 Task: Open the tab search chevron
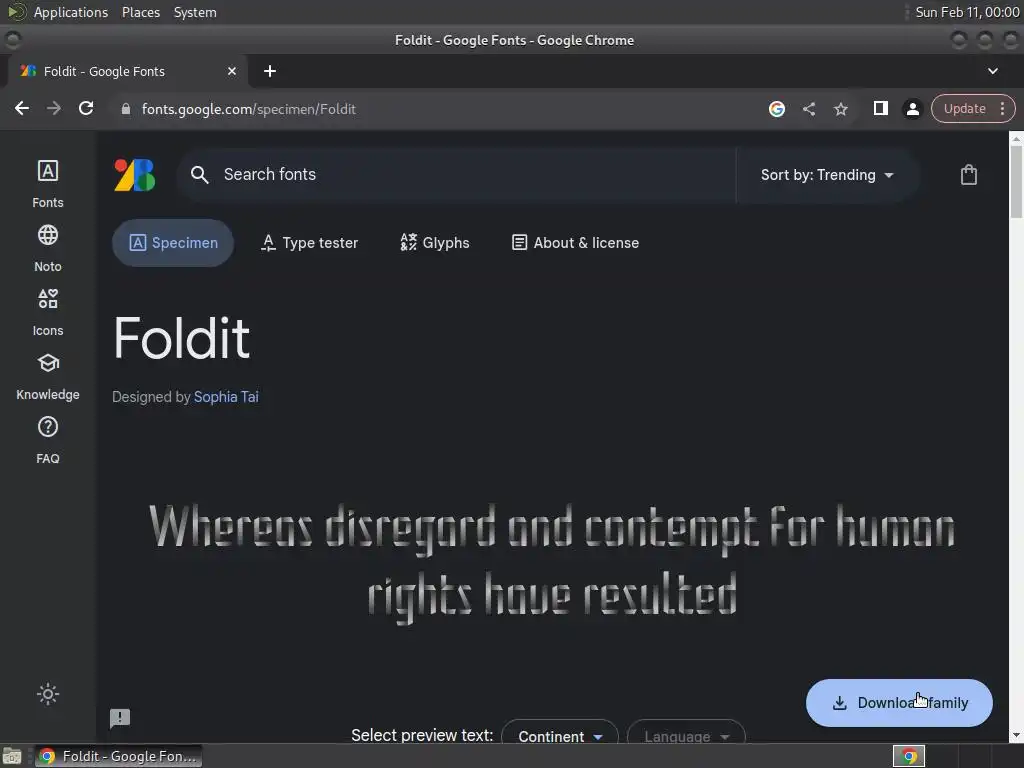click(993, 71)
